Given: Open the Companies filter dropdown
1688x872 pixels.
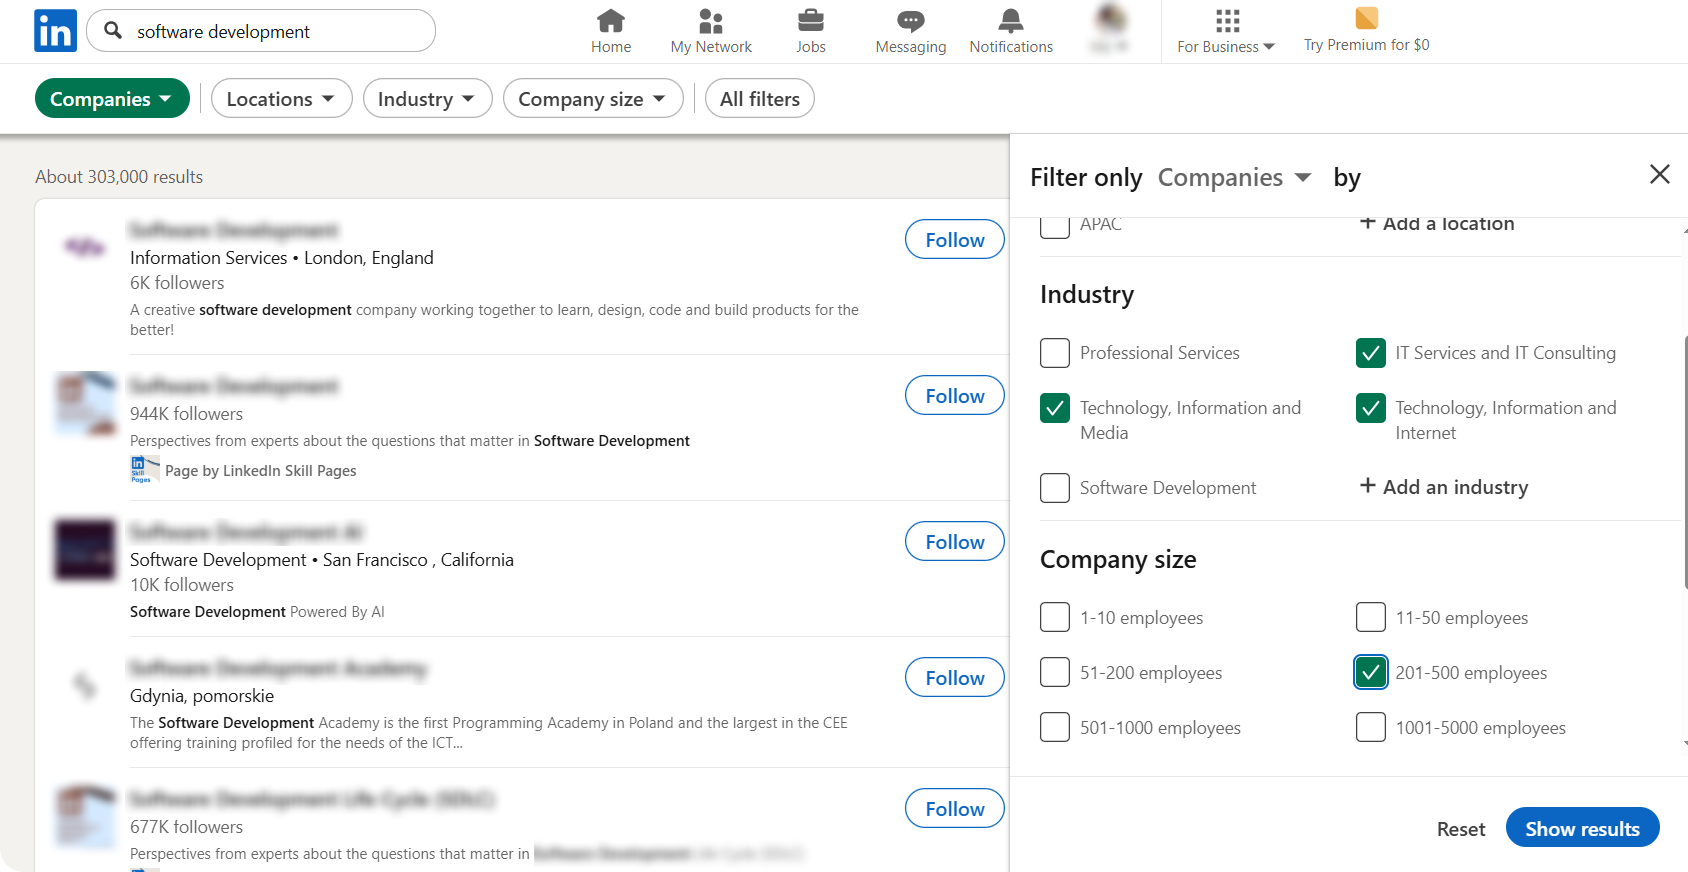Looking at the screenshot, I should [x=112, y=98].
